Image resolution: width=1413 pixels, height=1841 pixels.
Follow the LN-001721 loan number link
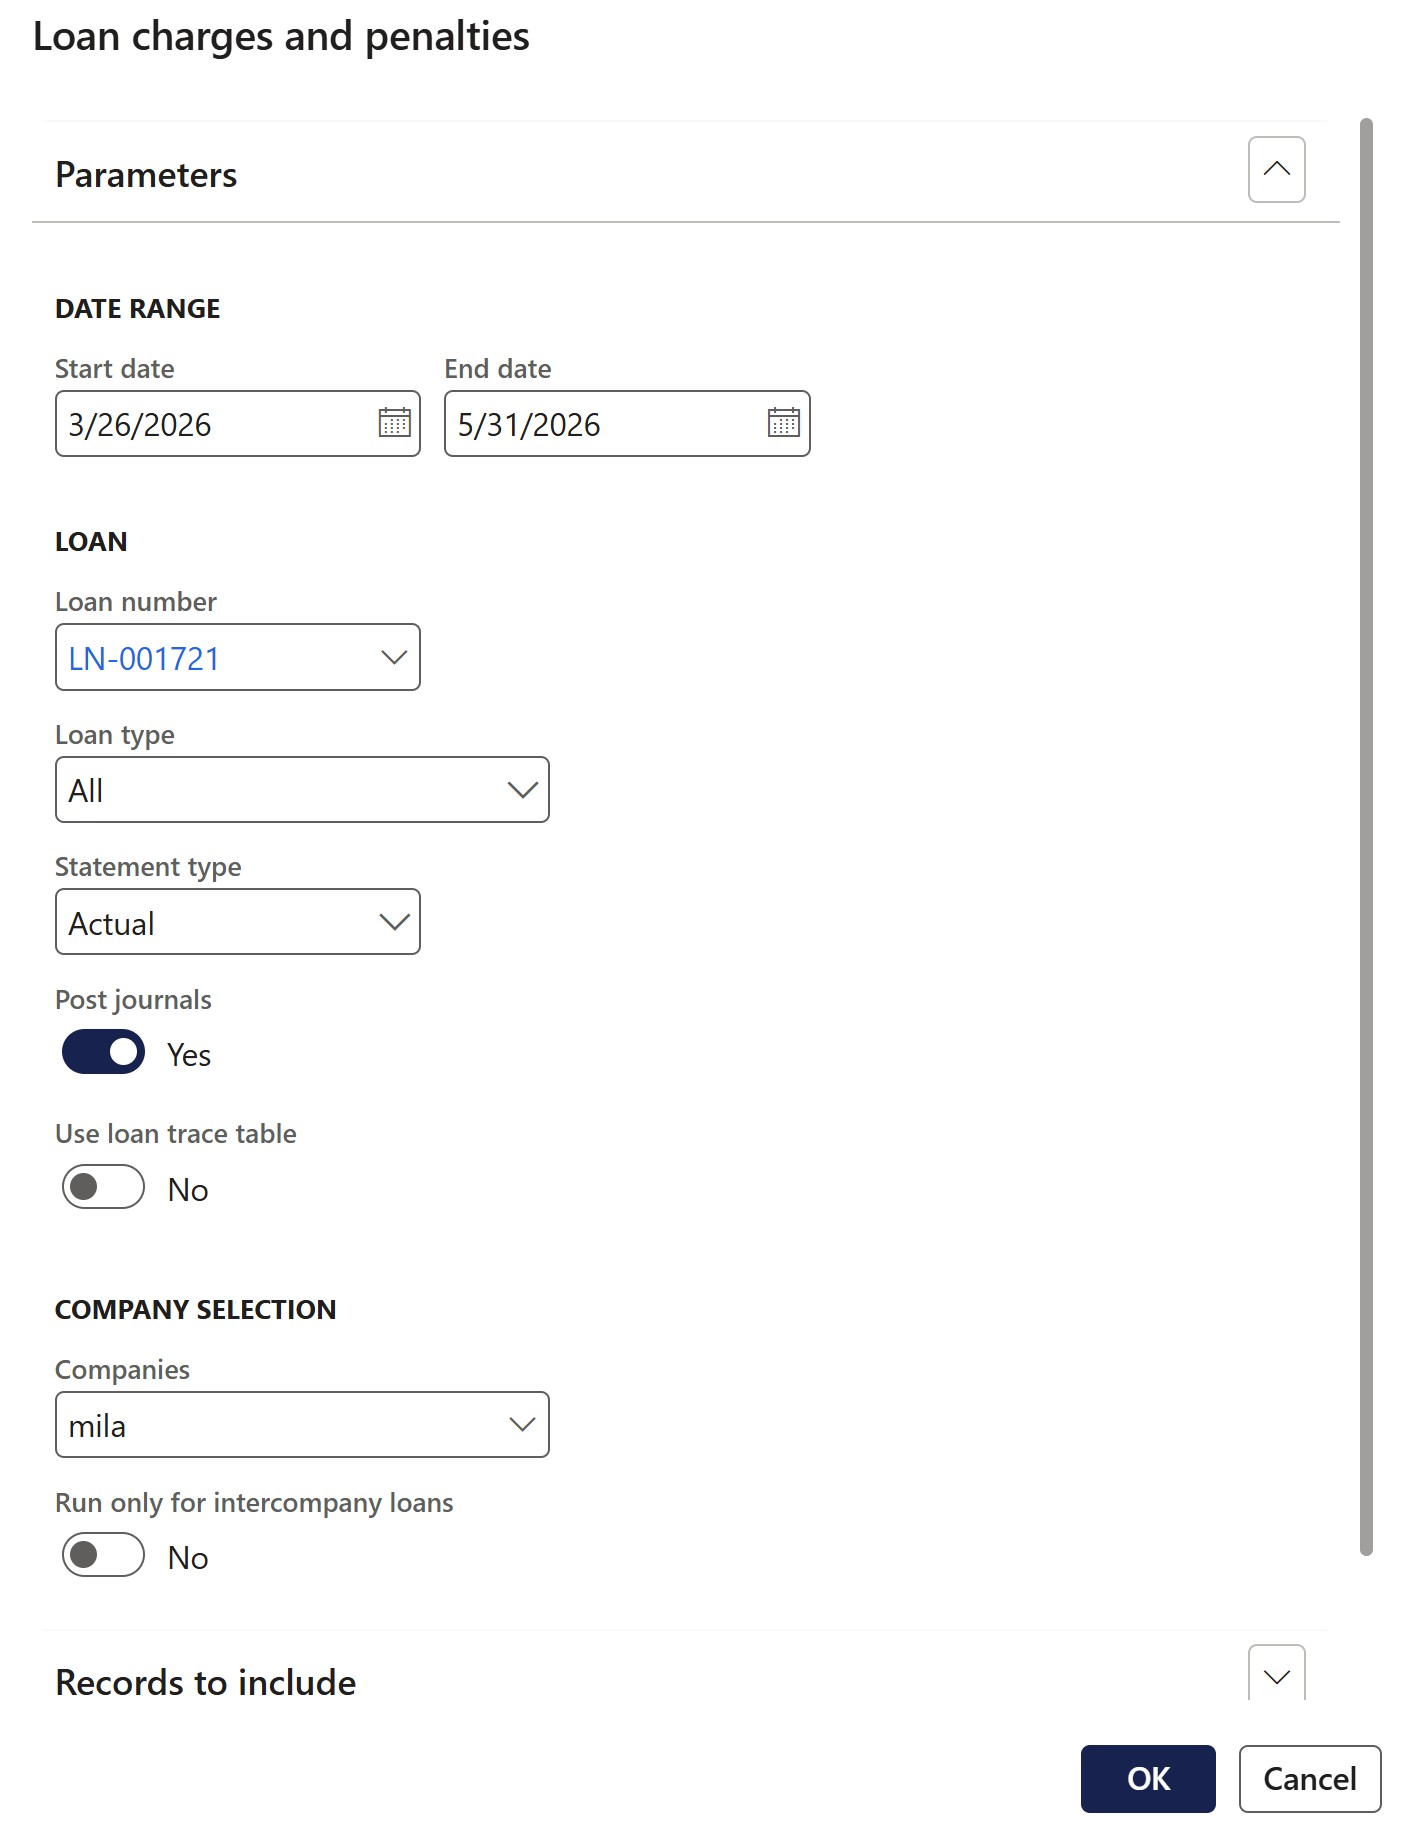[x=144, y=658]
